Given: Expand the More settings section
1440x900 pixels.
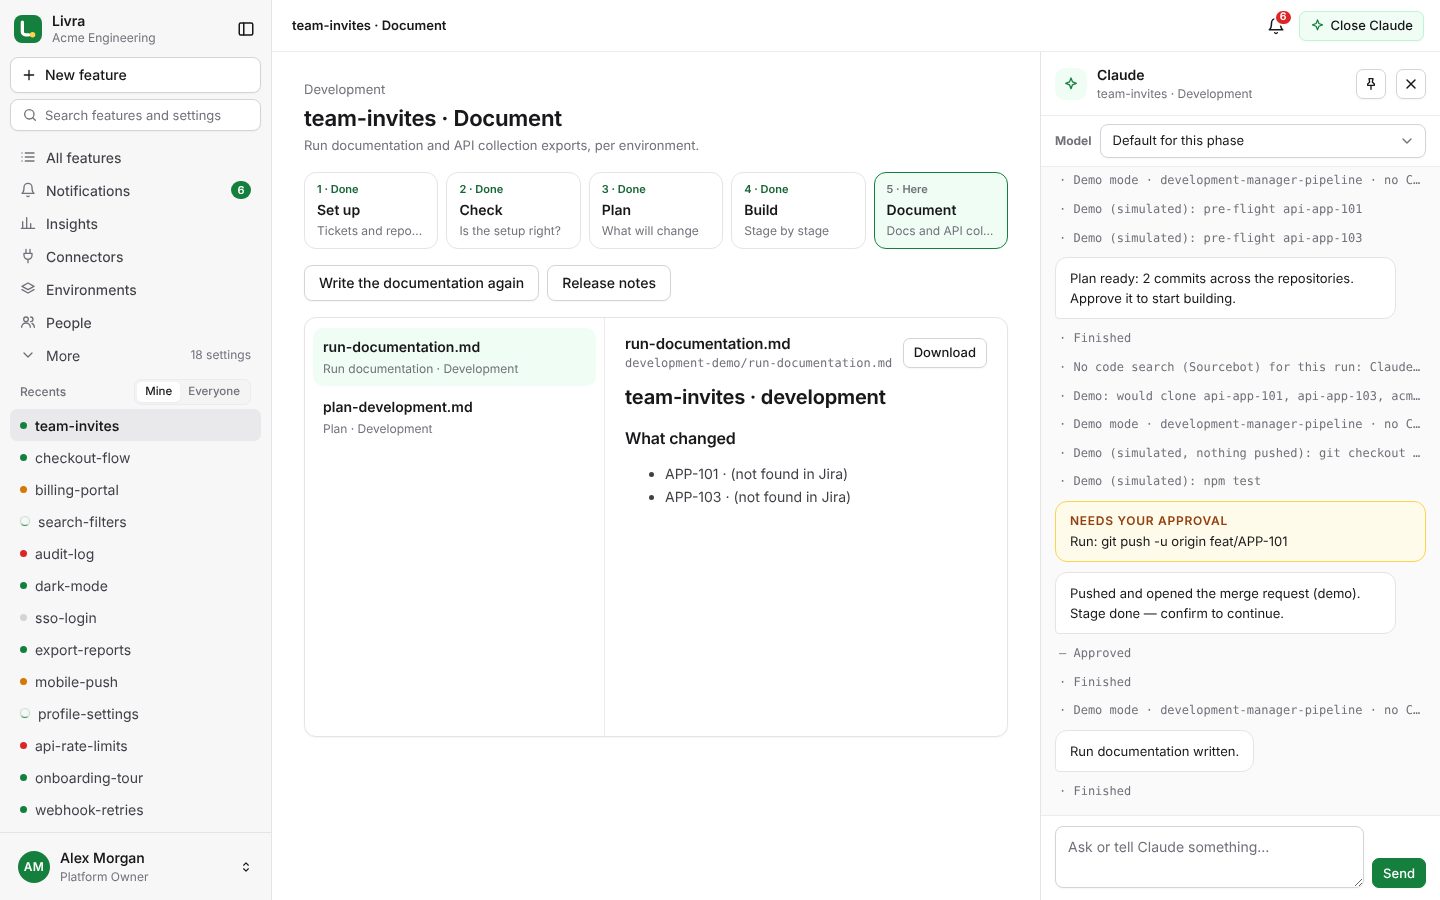Looking at the screenshot, I should point(135,356).
